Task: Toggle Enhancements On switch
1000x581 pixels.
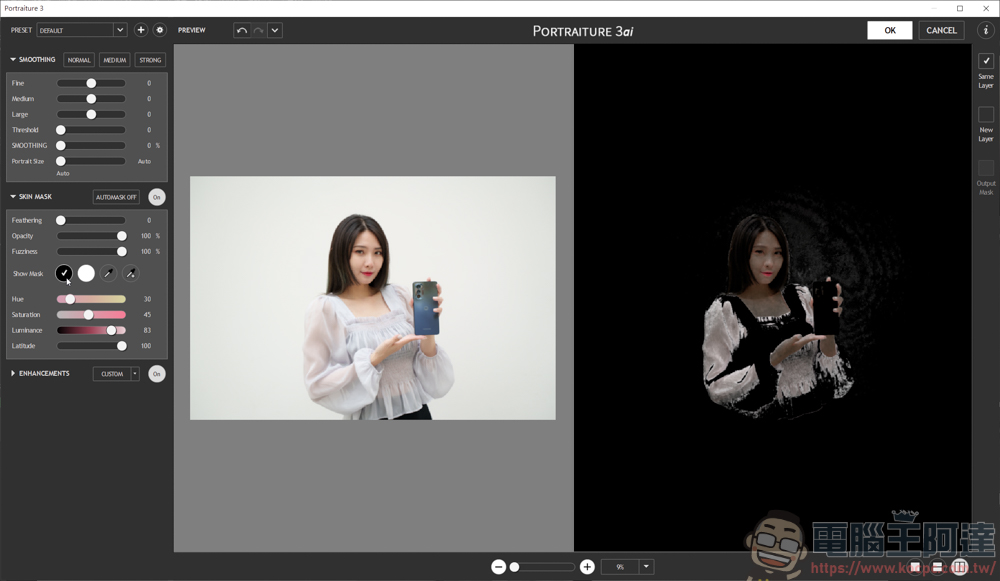Action: pyautogui.click(x=156, y=374)
